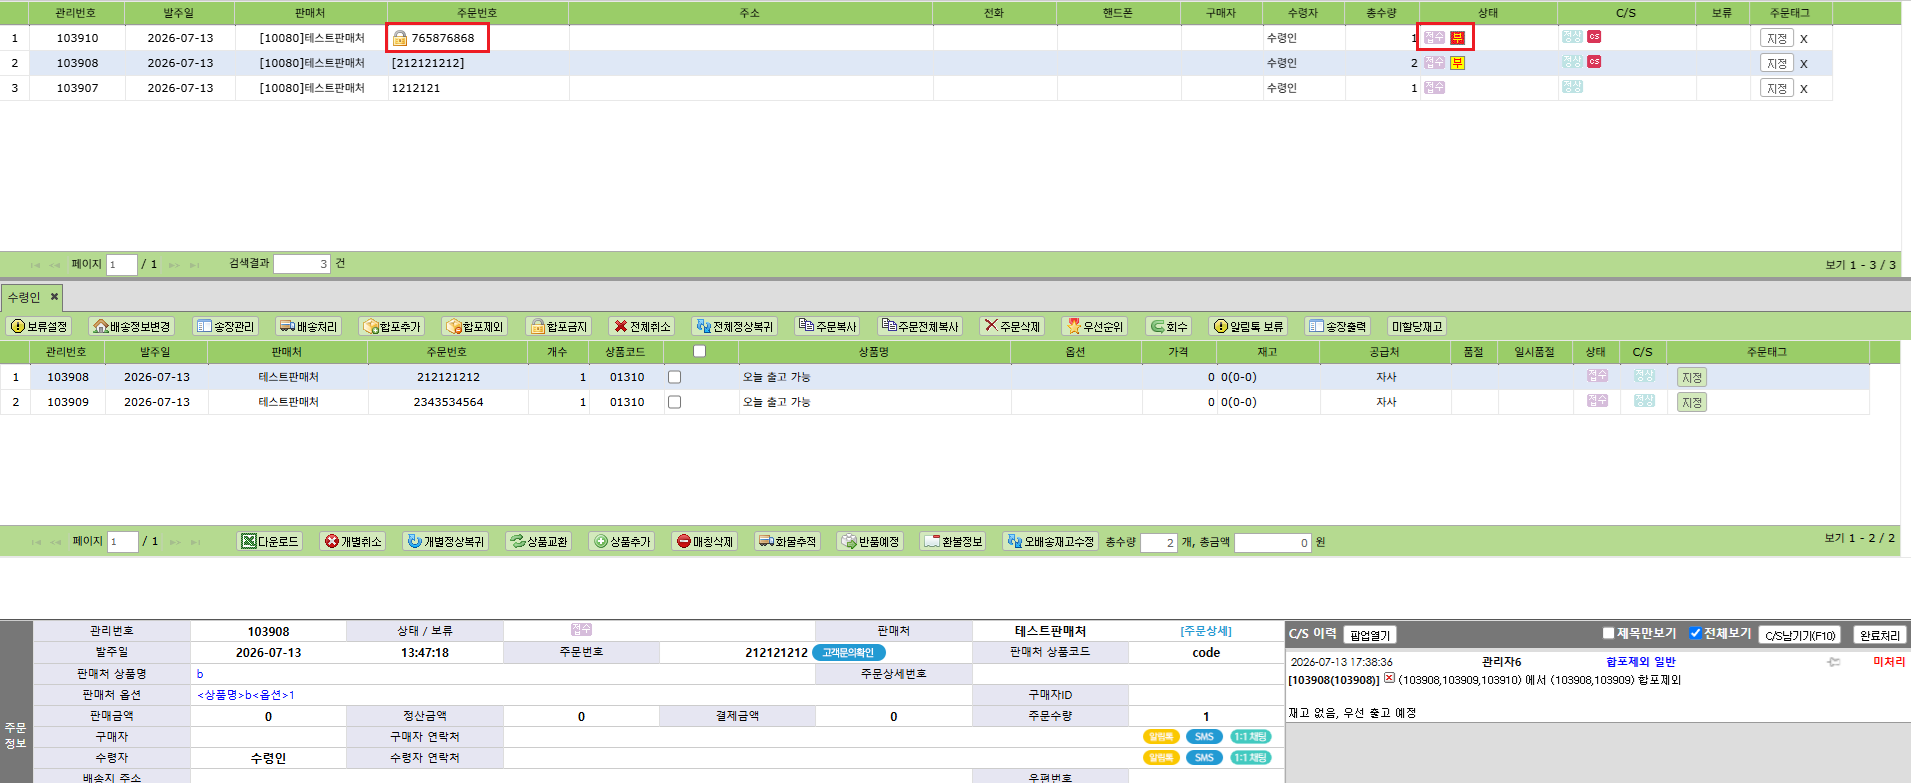Click yellow hold badge in order 103908 row

coord(1458,62)
